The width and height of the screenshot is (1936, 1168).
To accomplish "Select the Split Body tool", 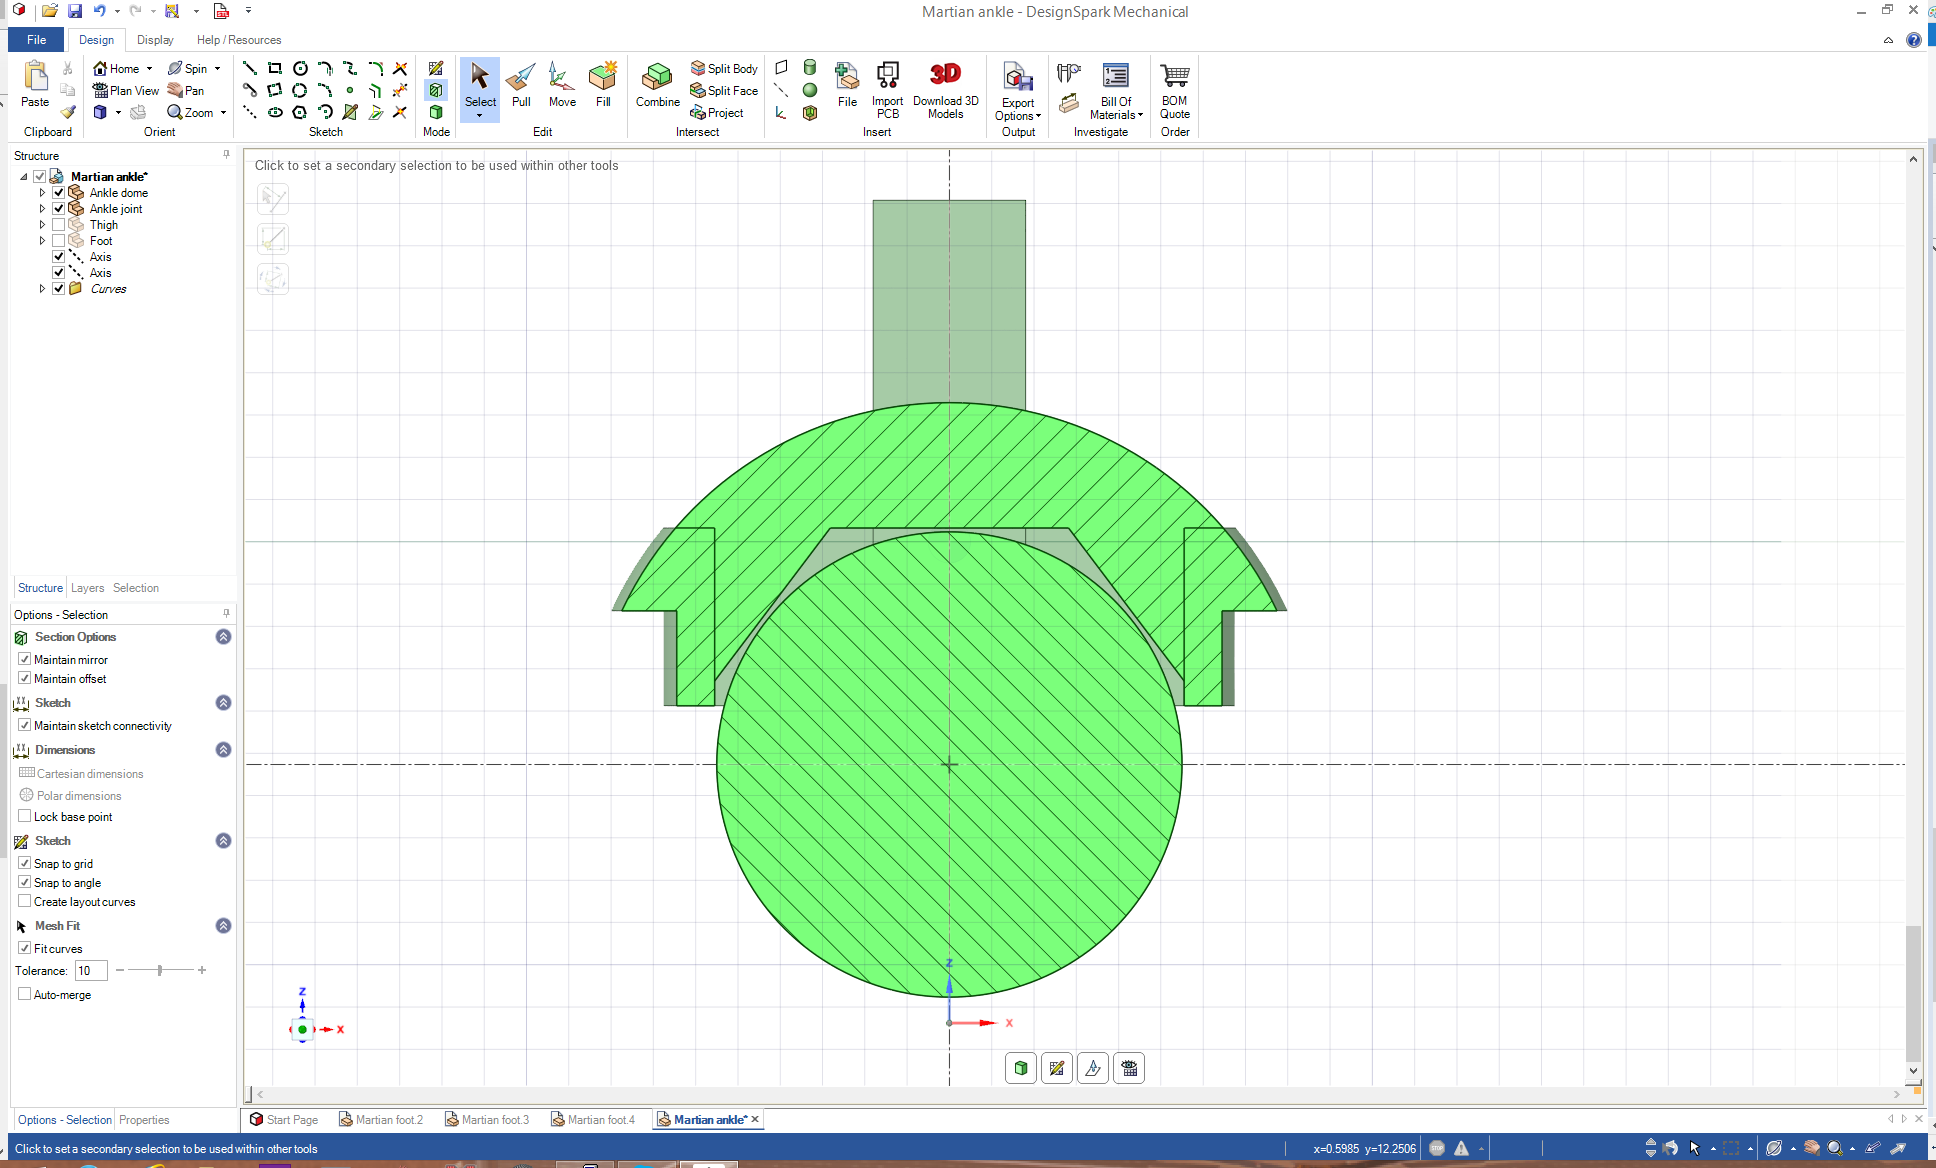I will pos(724,68).
